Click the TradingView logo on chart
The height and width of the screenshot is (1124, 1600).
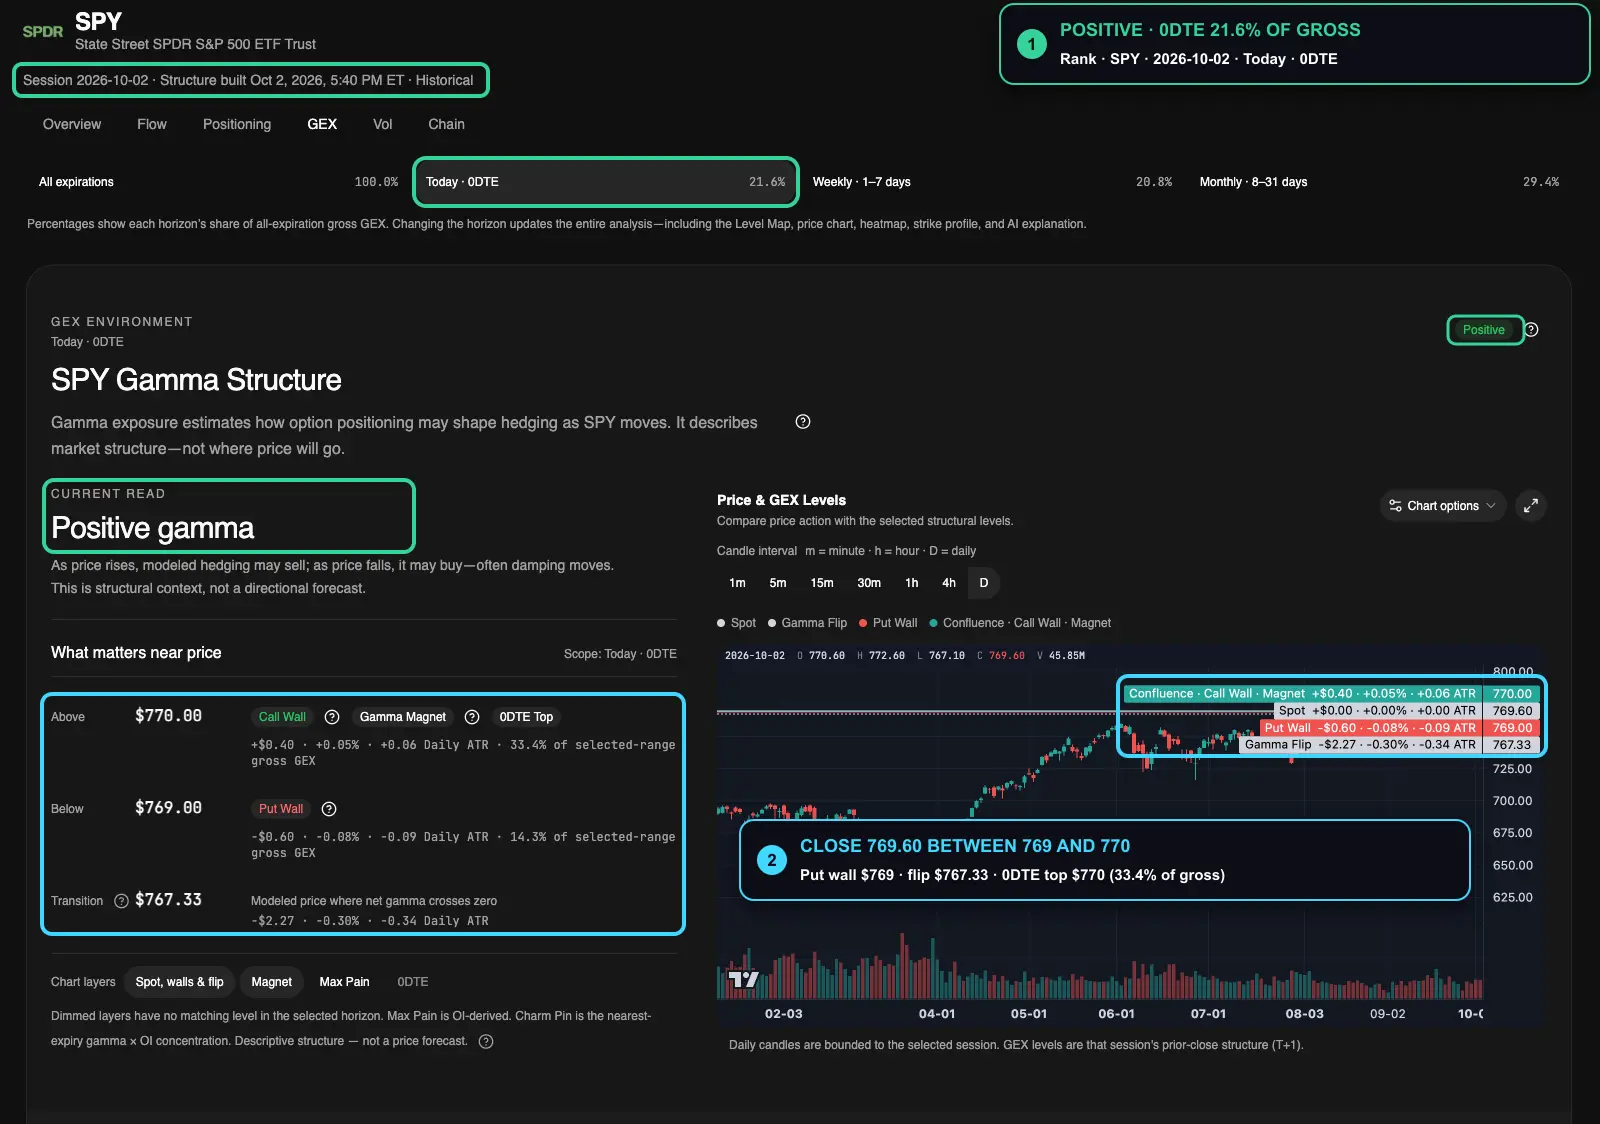(744, 979)
